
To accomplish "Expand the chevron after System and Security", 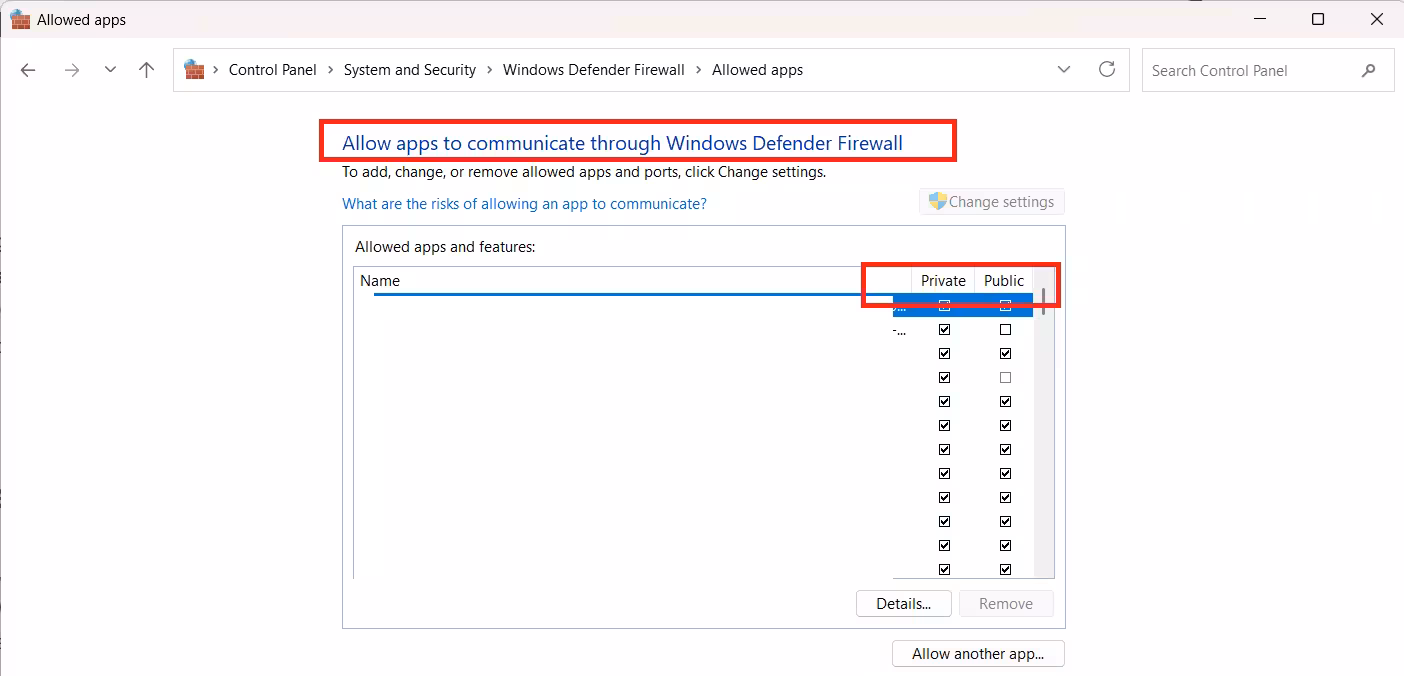I will [489, 70].
